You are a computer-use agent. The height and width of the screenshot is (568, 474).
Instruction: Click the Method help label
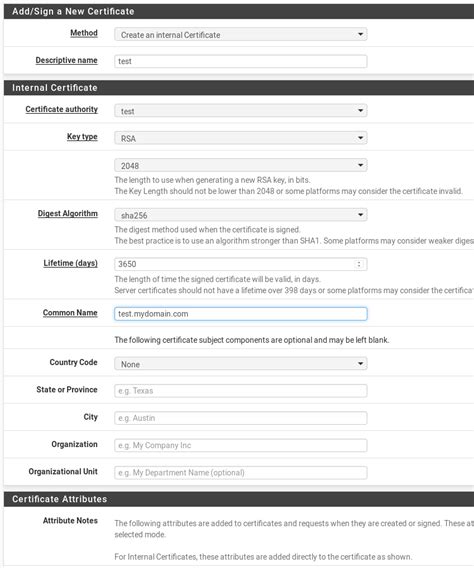point(84,33)
